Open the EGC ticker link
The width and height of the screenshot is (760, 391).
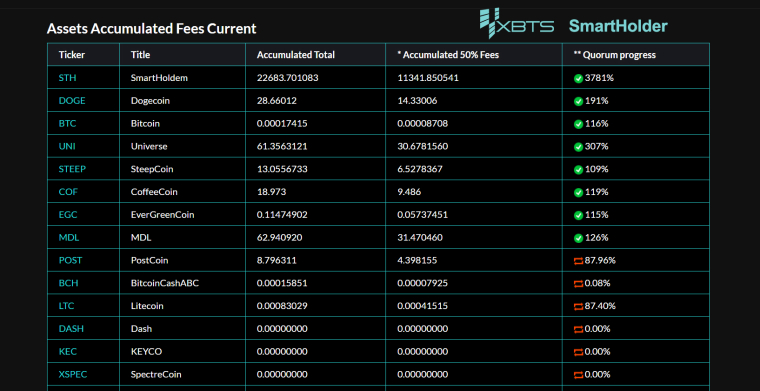(x=68, y=215)
